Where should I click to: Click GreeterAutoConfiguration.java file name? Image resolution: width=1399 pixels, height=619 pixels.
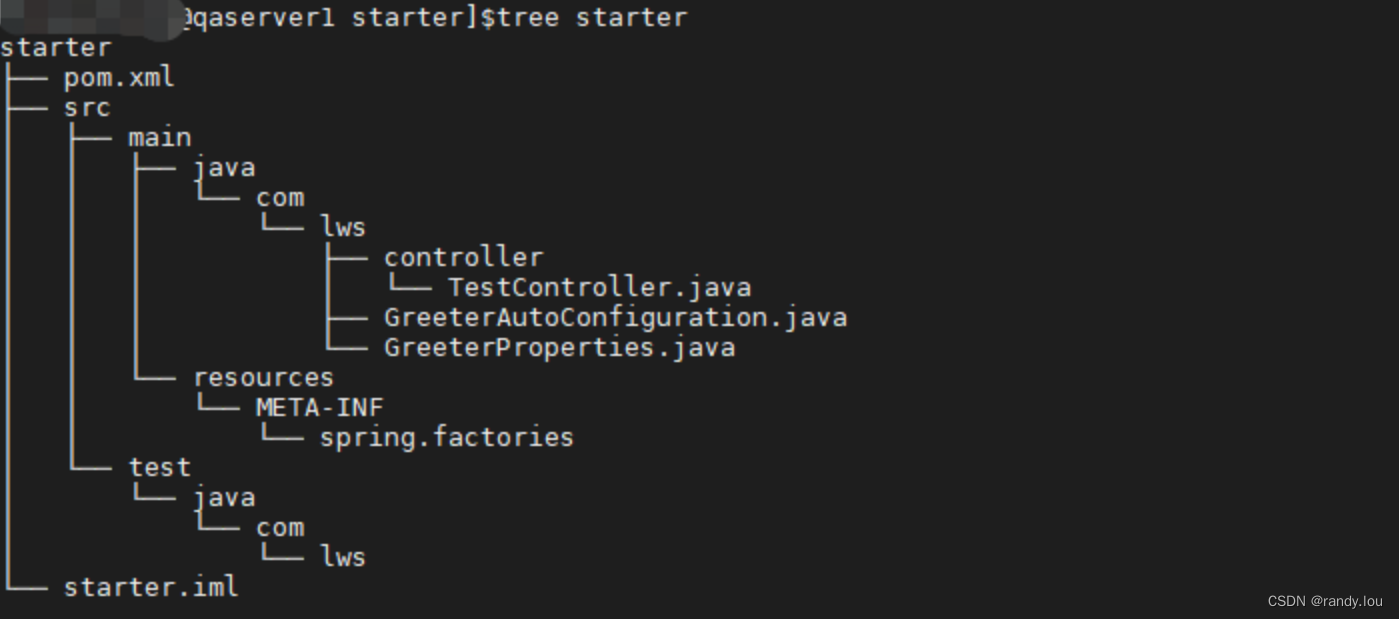(616, 317)
